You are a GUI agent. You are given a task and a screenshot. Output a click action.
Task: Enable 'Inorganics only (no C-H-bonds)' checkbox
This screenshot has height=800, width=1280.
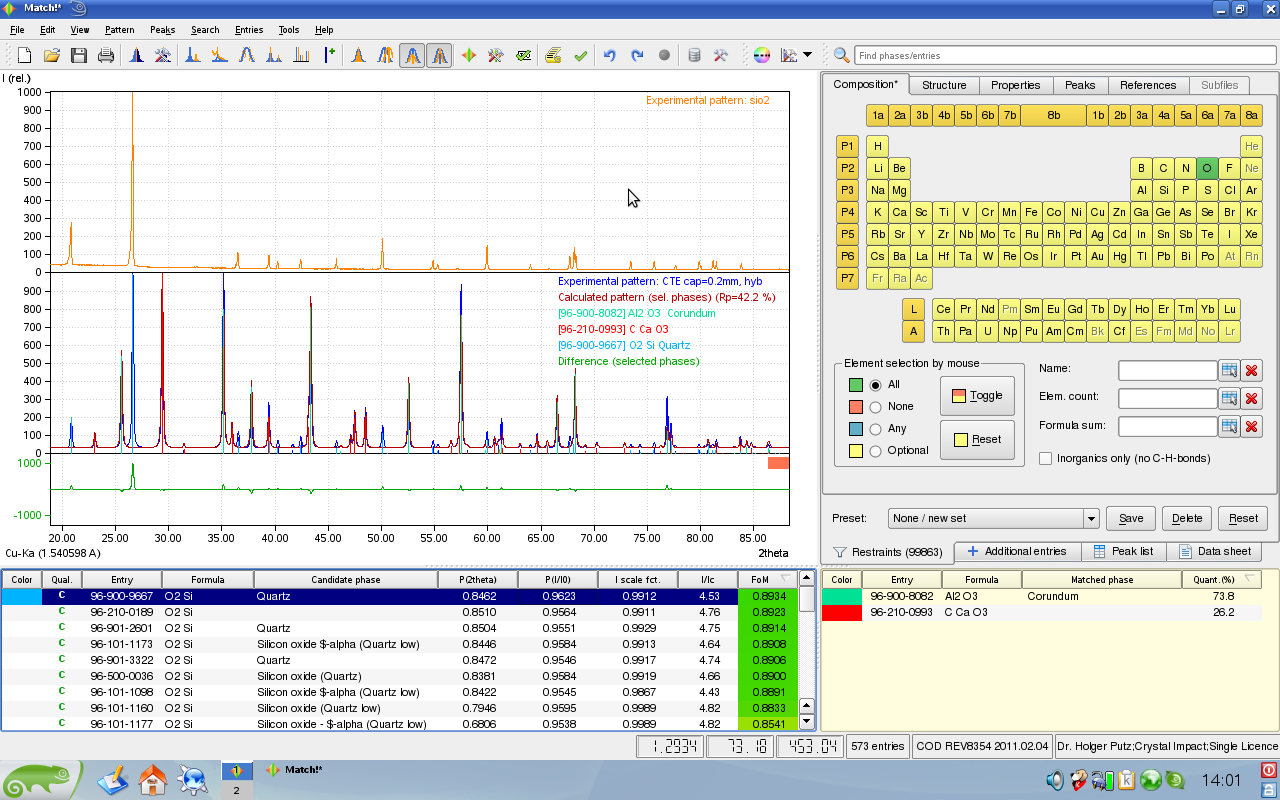pos(1046,459)
